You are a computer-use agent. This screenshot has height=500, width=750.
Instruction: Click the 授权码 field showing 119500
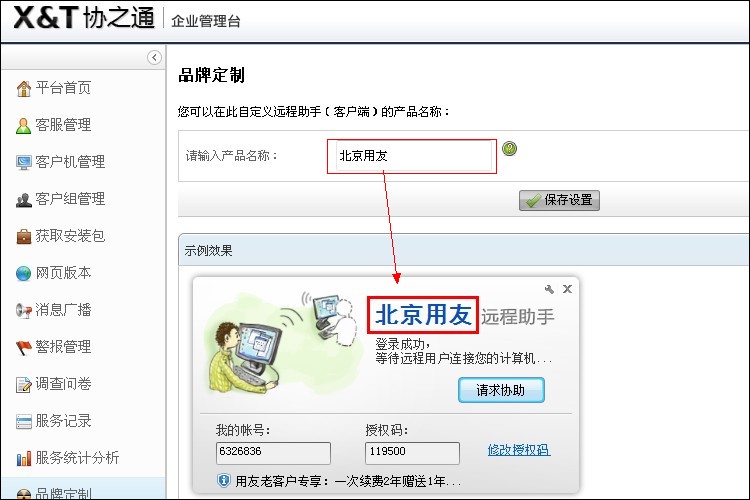click(412, 453)
